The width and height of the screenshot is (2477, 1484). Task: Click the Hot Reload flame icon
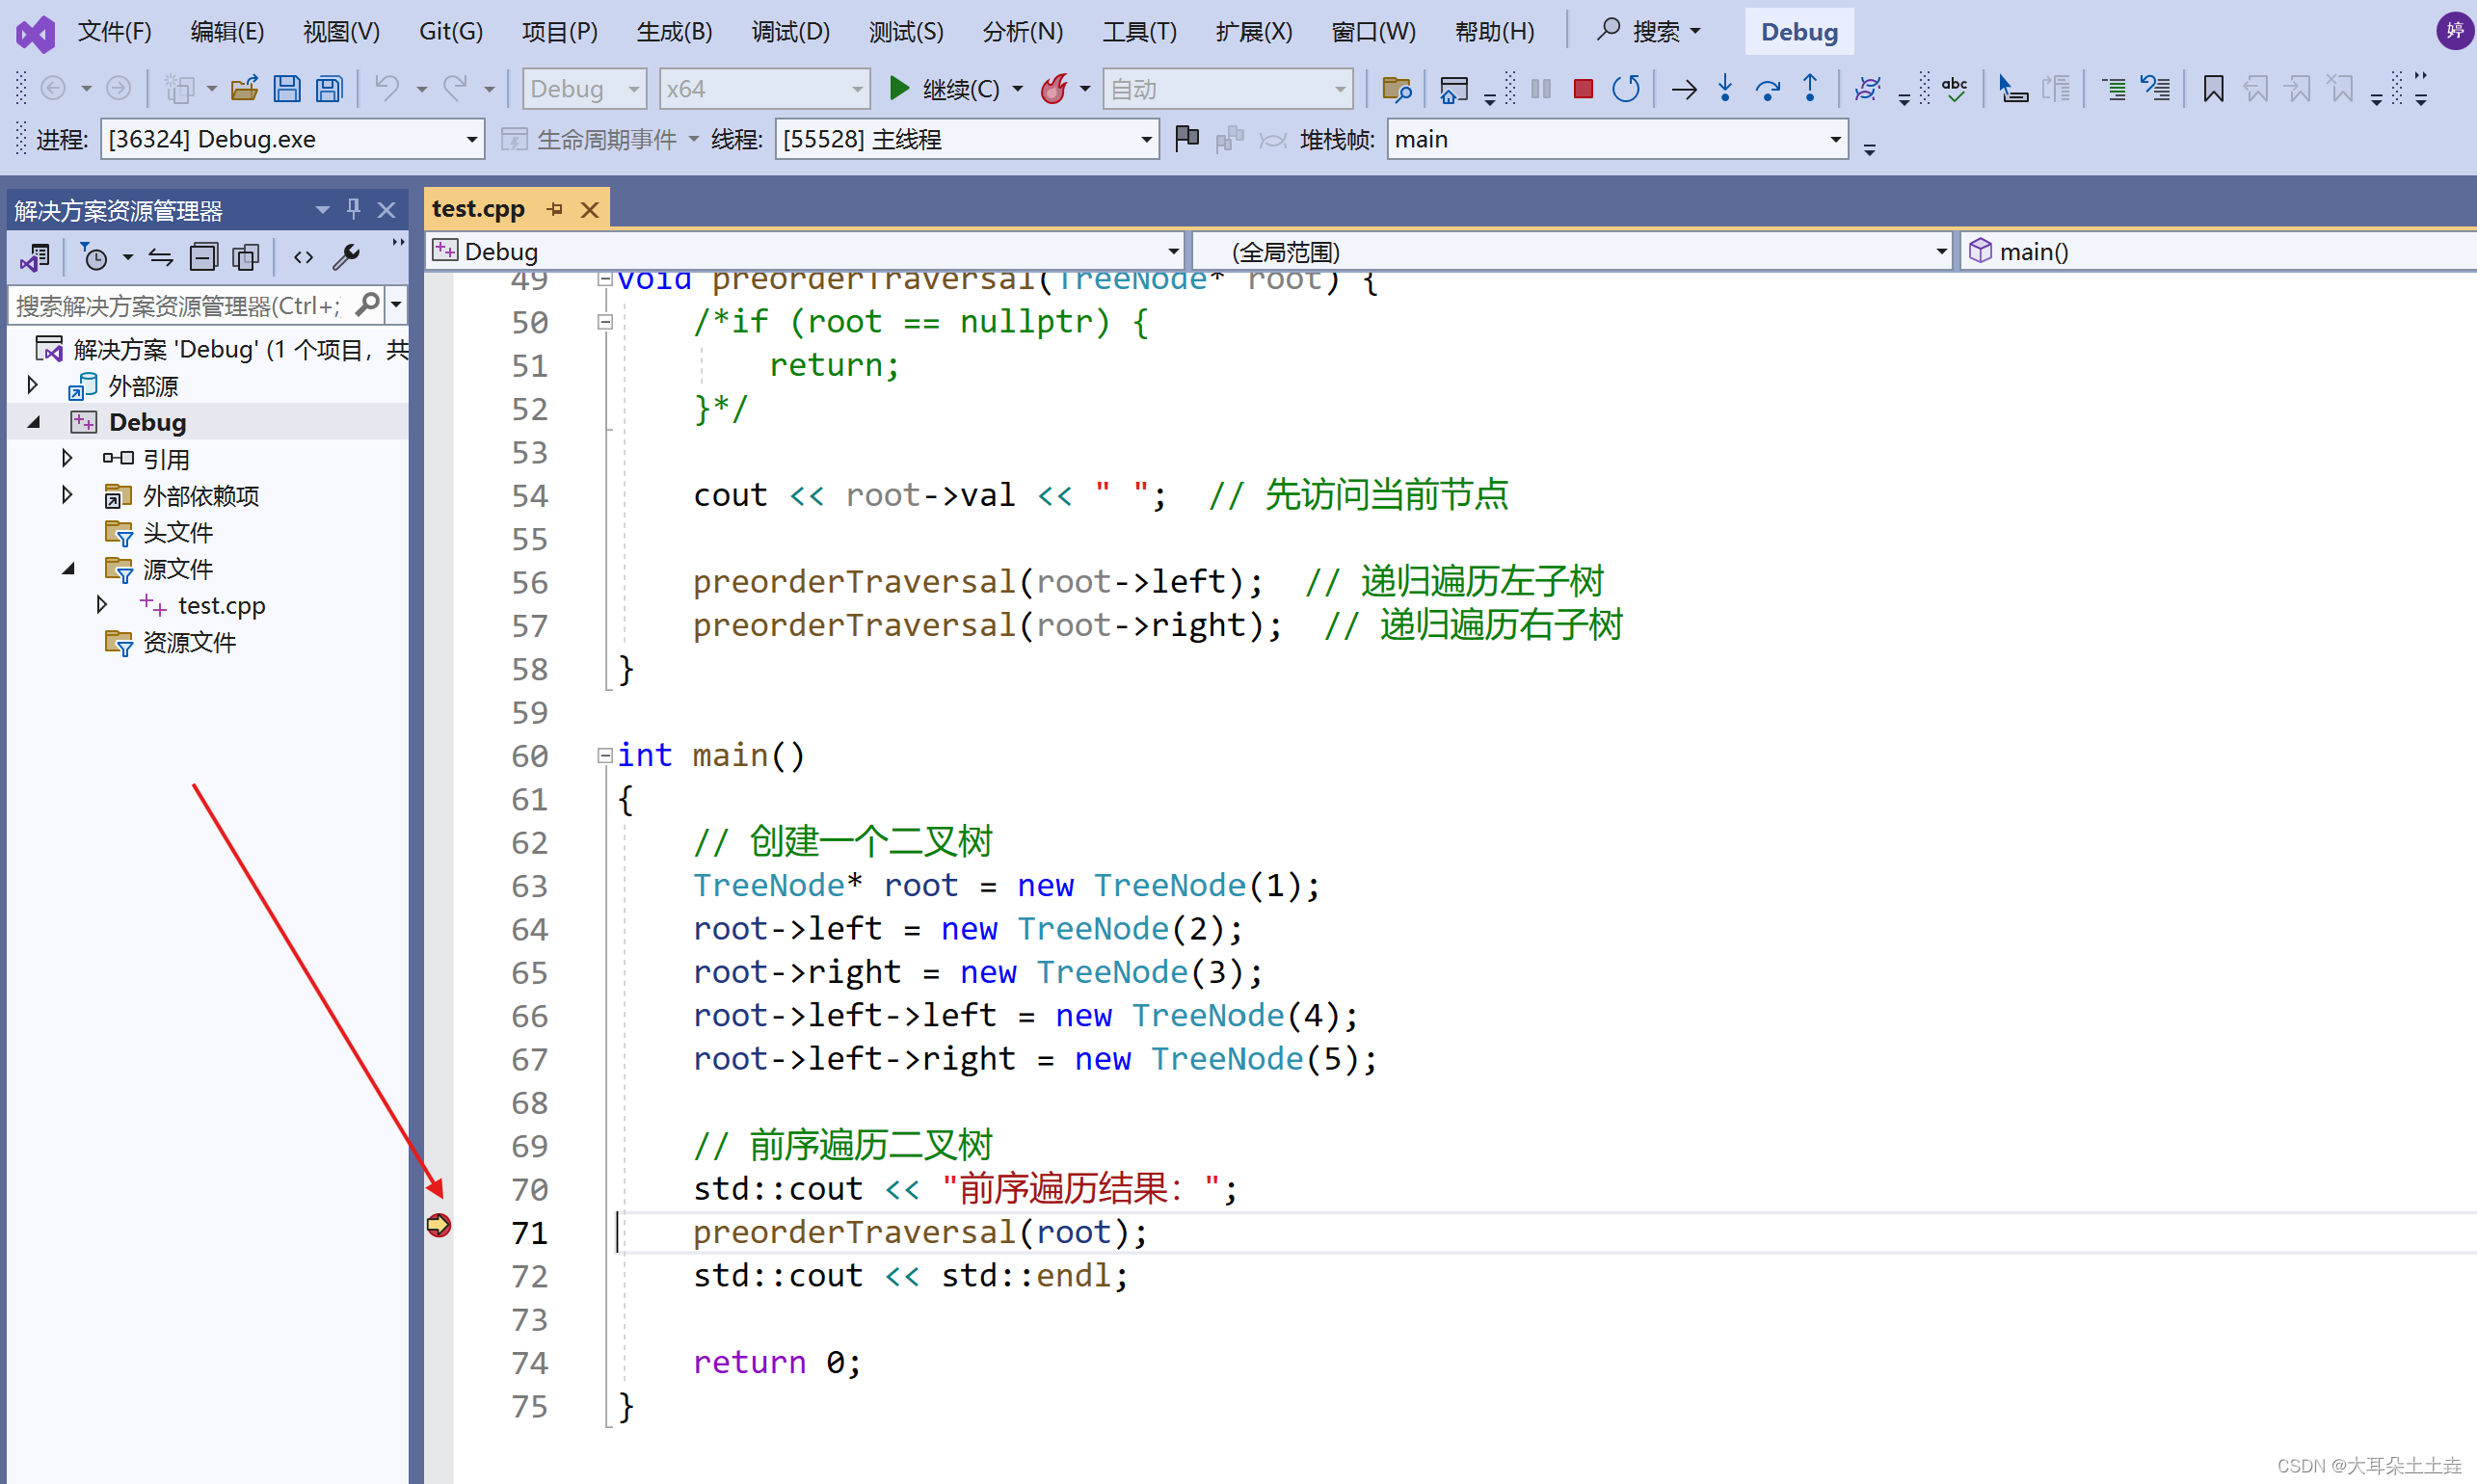1053,89
